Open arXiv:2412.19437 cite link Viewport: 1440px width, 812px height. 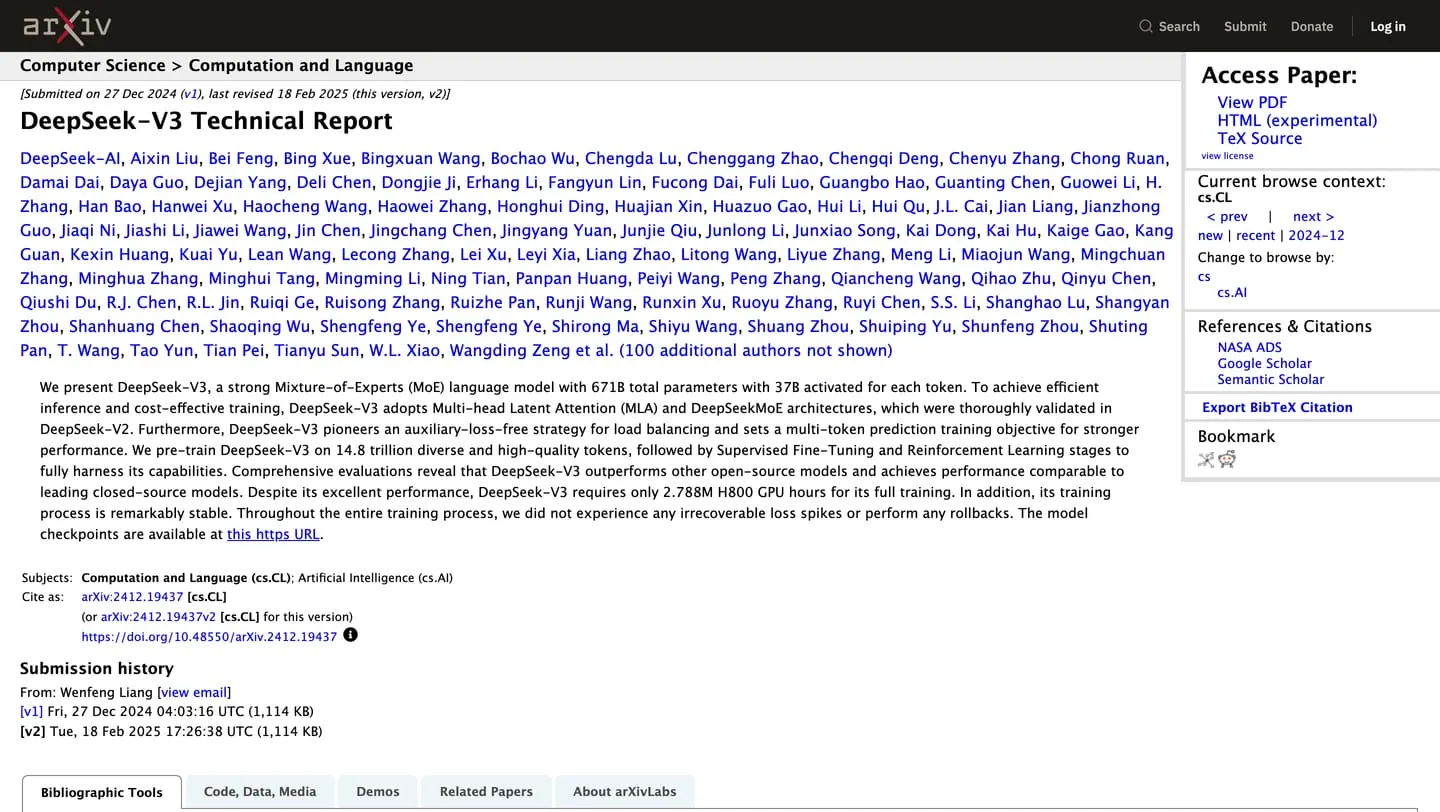point(132,597)
